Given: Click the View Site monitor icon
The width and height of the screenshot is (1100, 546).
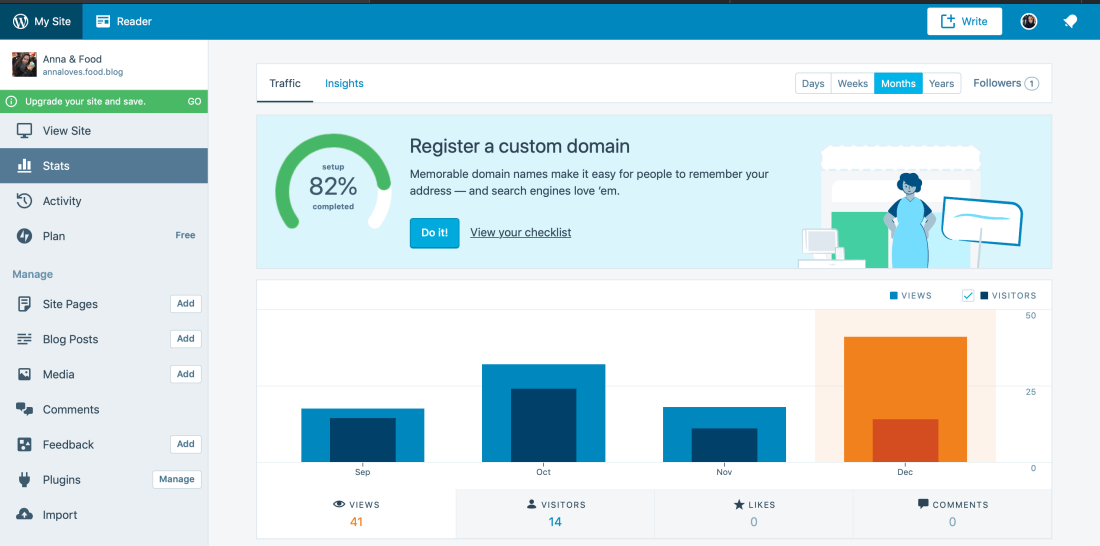Looking at the screenshot, I should (x=24, y=131).
